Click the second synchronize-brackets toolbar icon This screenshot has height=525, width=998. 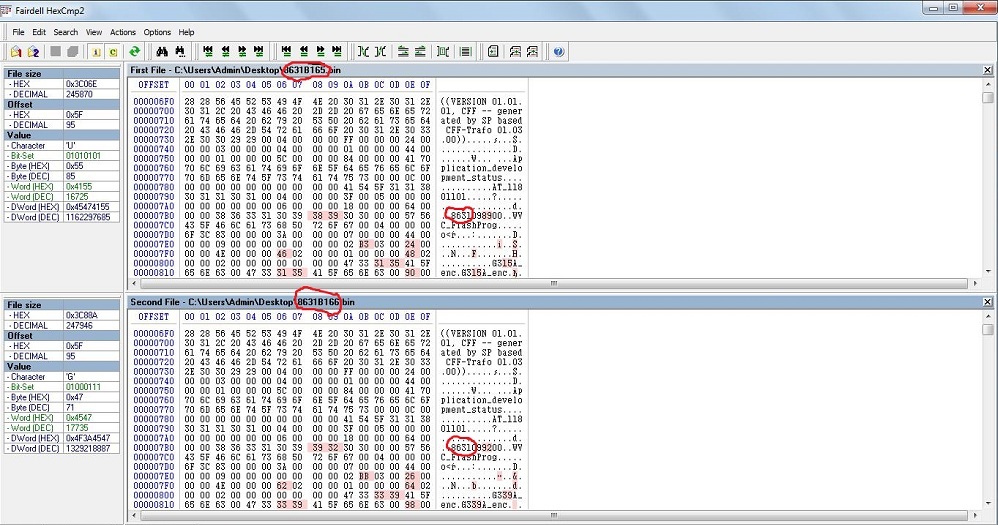click(x=381, y=52)
